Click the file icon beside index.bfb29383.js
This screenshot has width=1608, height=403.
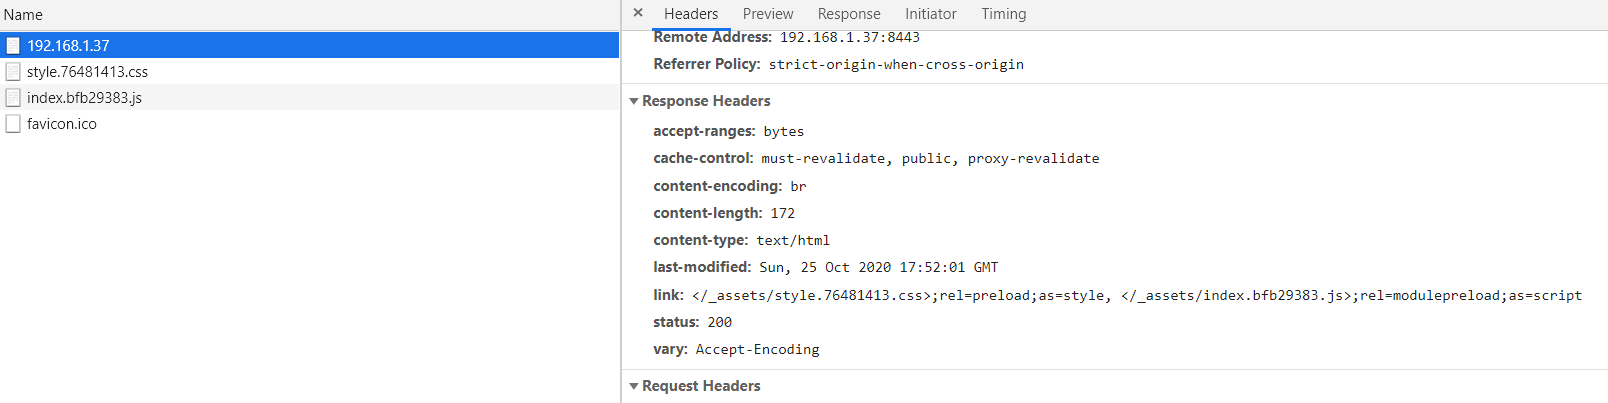pyautogui.click(x=13, y=97)
